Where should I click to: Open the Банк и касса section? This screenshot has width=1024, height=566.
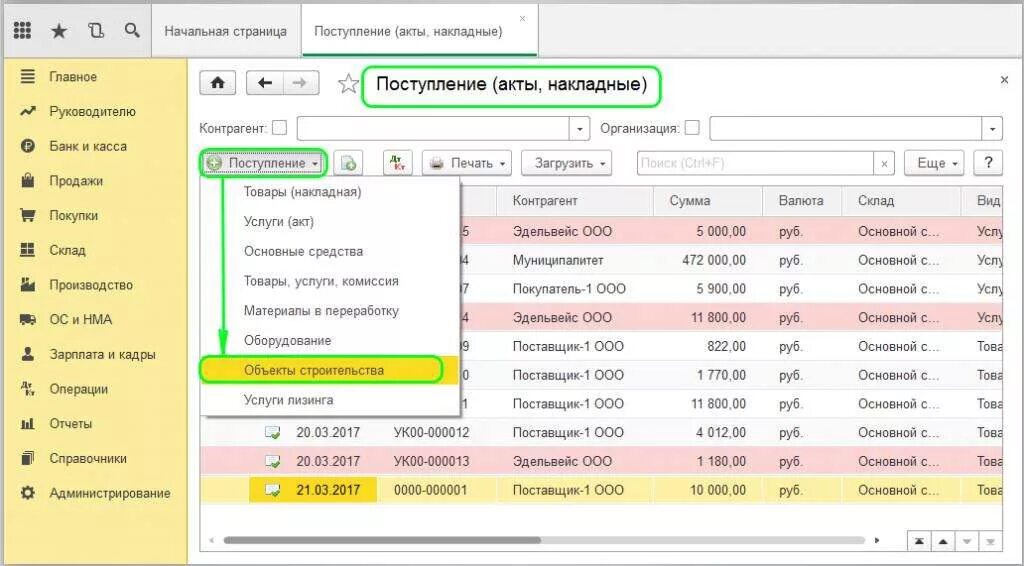88,146
